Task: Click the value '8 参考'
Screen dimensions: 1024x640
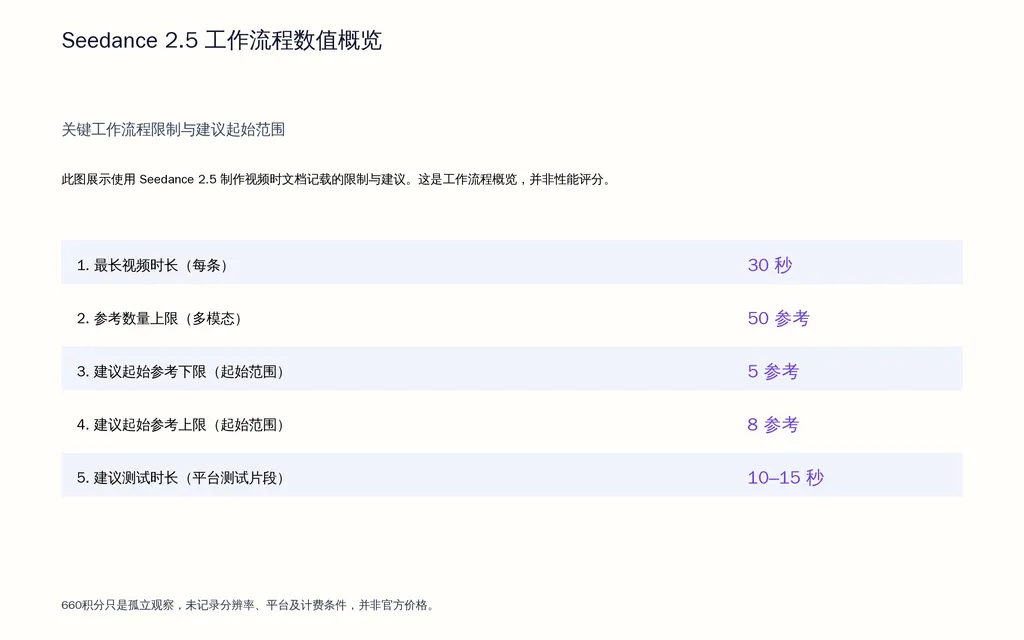Action: [773, 425]
